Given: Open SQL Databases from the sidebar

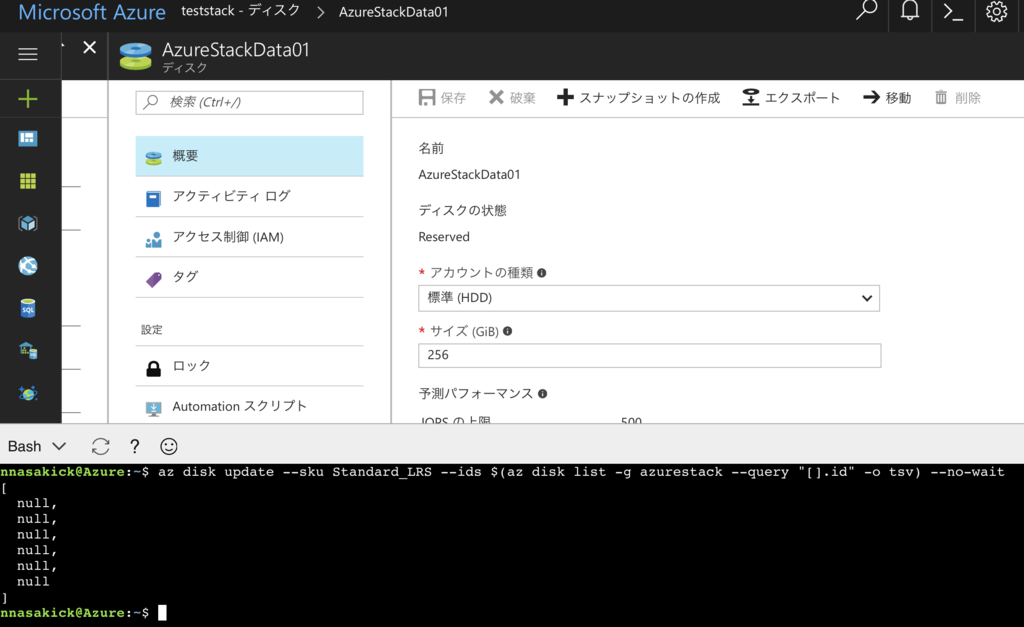Looking at the screenshot, I should [x=26, y=307].
